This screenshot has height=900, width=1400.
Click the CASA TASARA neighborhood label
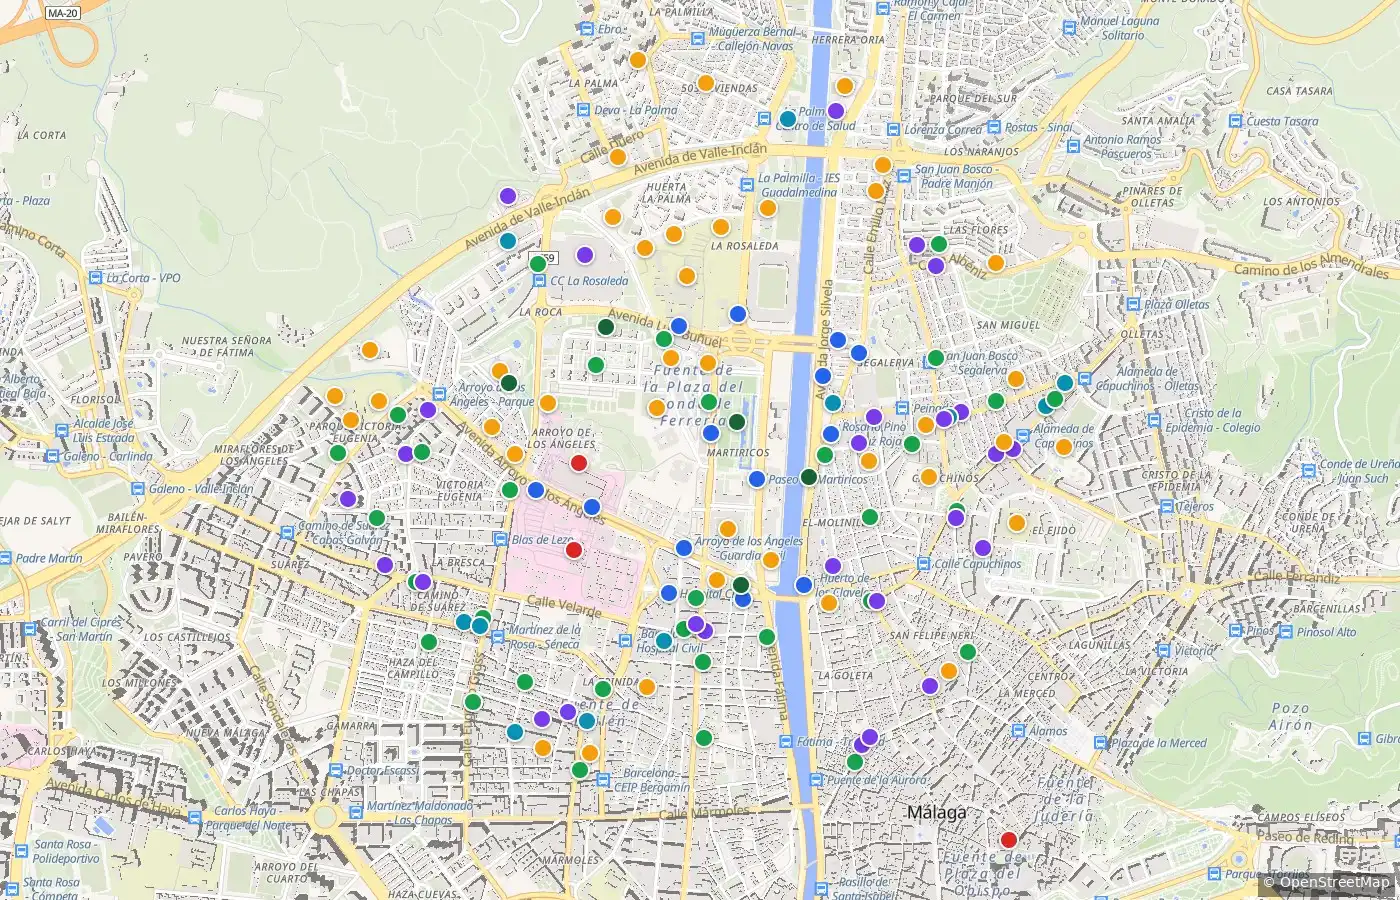[x=1299, y=91]
